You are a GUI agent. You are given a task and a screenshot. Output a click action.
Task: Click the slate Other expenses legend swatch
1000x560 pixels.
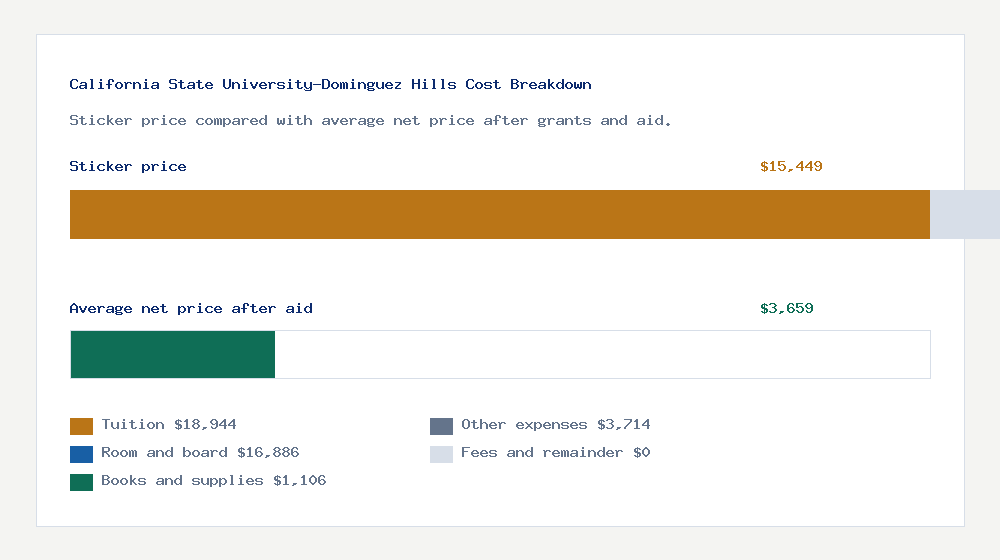tap(441, 426)
